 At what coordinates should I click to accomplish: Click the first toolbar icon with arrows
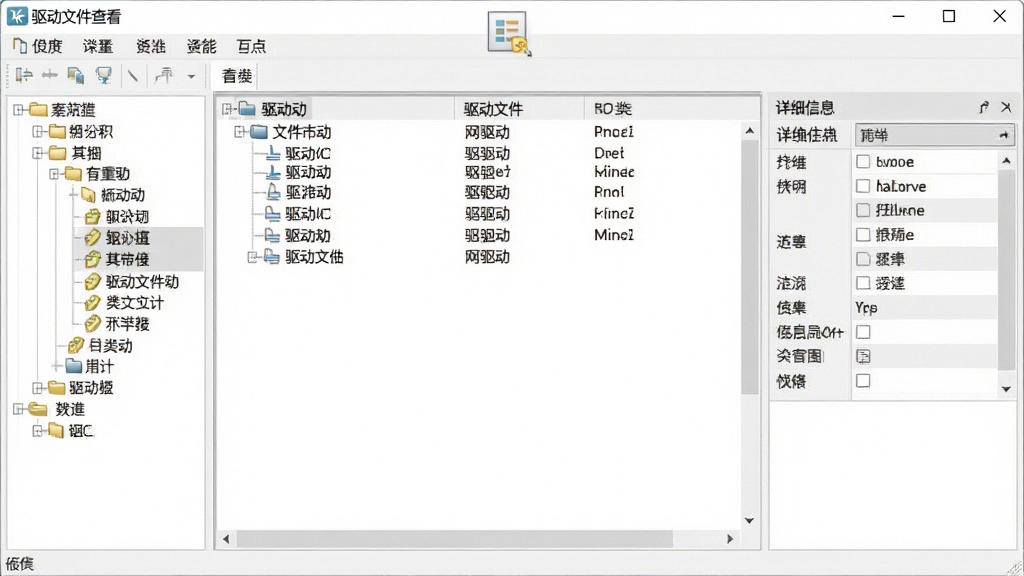coord(24,76)
